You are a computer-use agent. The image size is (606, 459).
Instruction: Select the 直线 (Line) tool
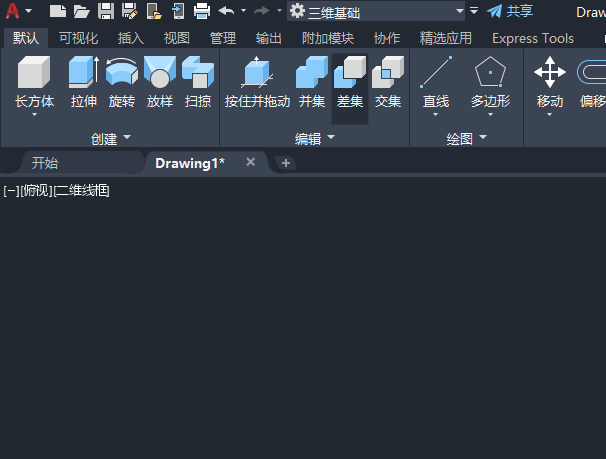click(x=436, y=82)
